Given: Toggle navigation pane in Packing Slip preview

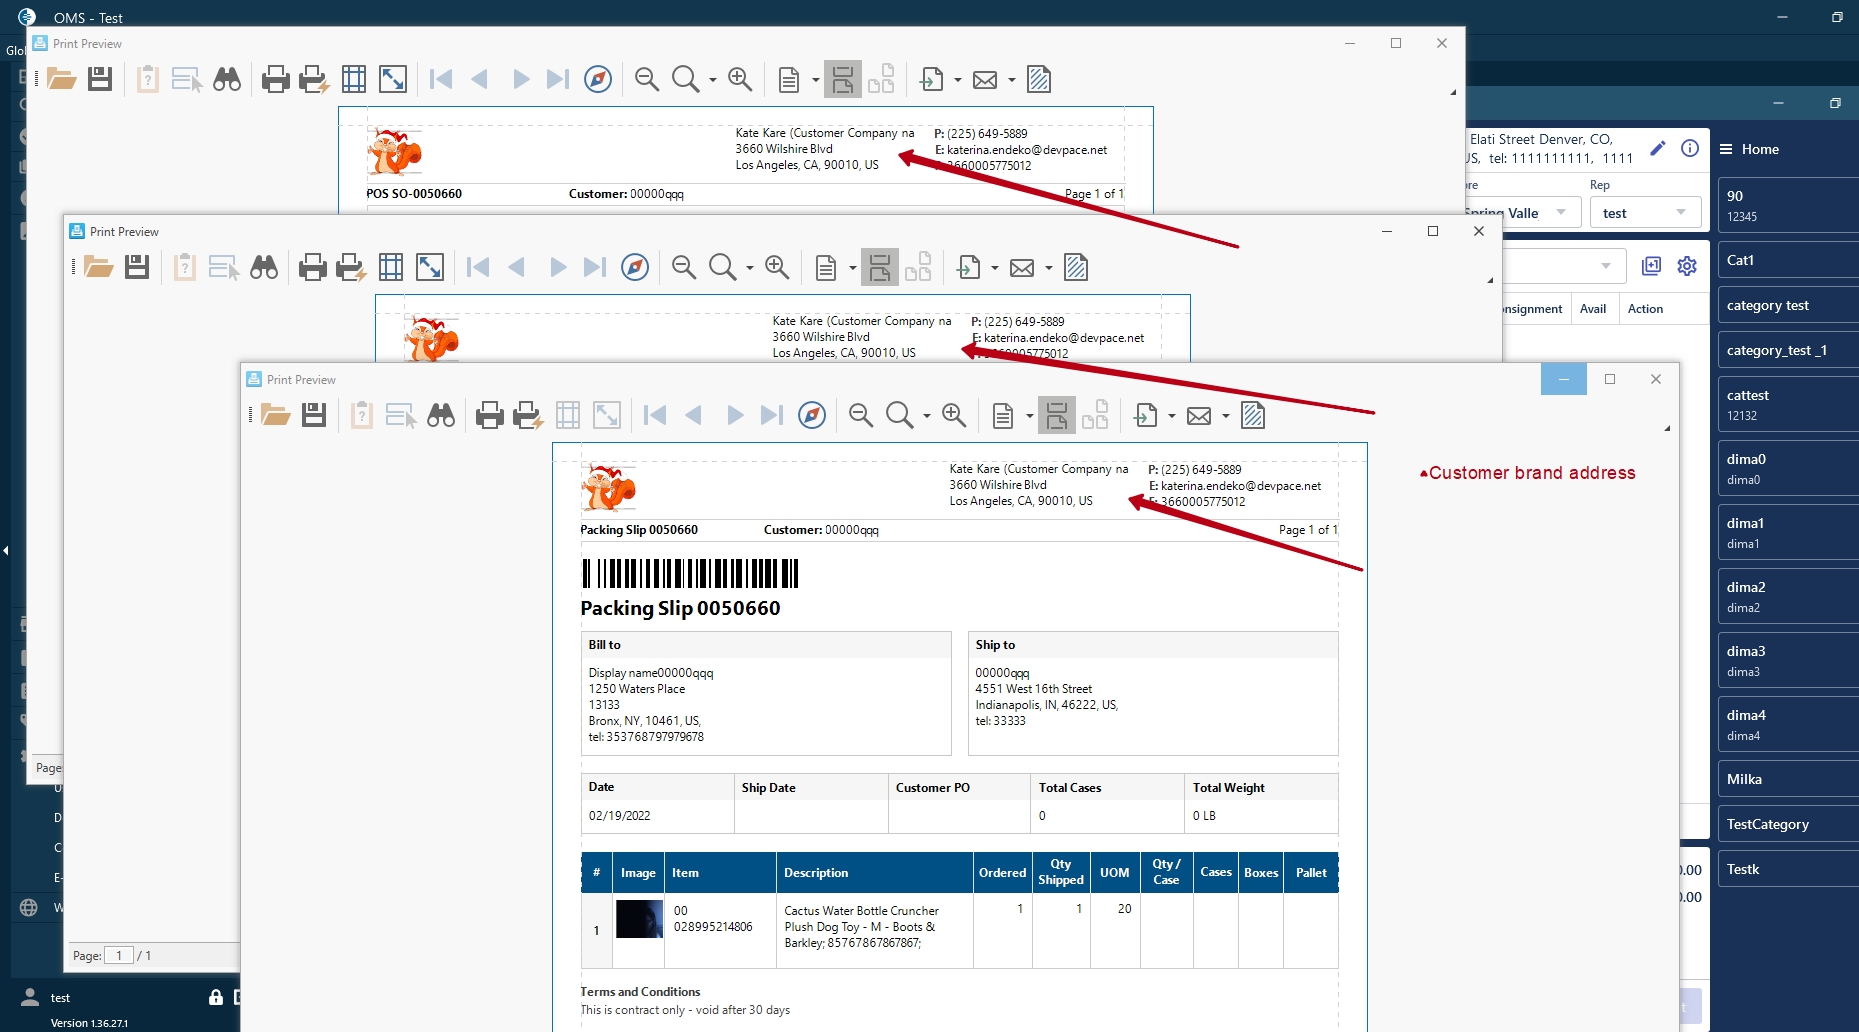Looking at the screenshot, I should coord(812,415).
